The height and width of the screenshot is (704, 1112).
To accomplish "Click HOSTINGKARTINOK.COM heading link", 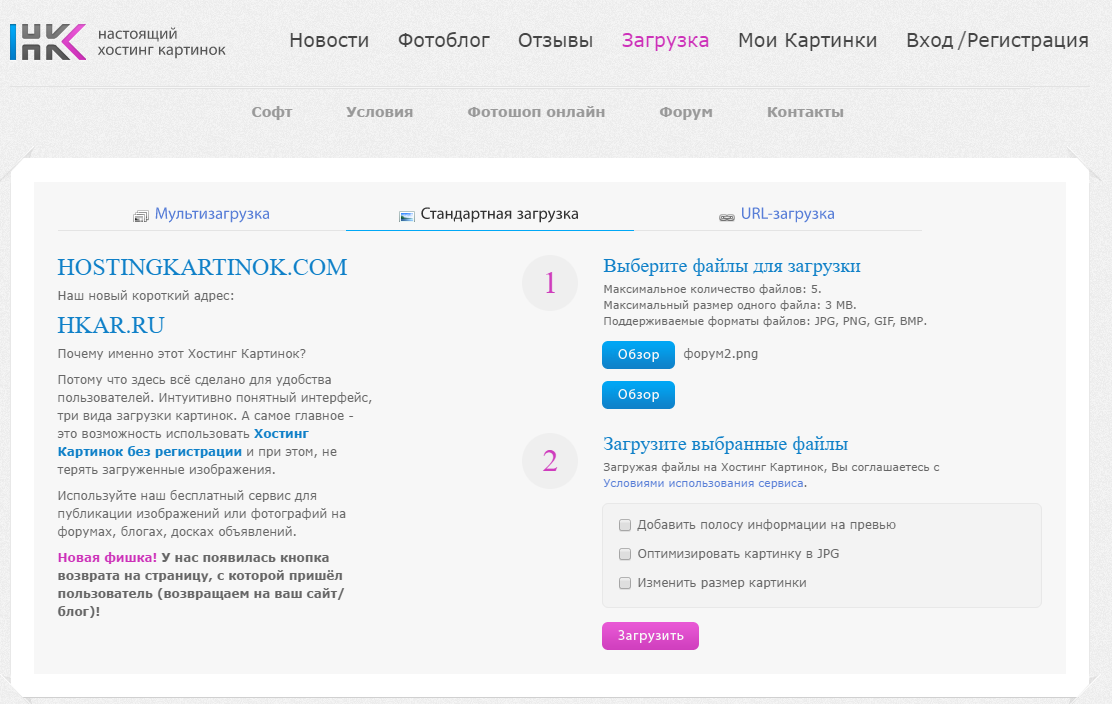I will pyautogui.click(x=202, y=267).
